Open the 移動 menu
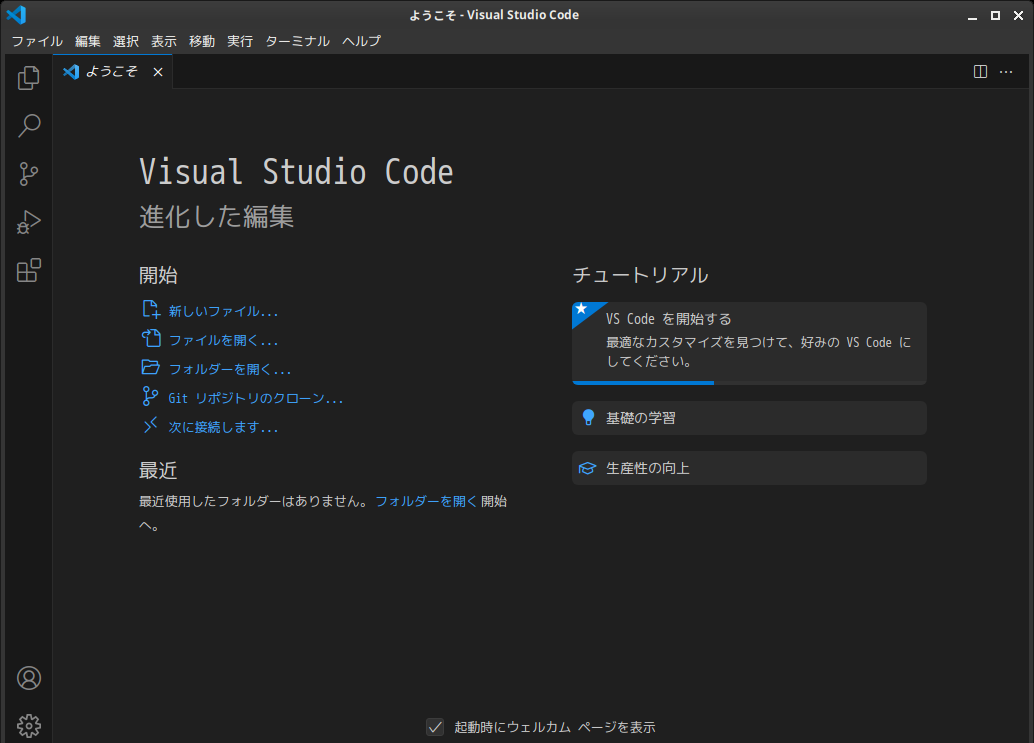This screenshot has height=743, width=1034. 202,41
